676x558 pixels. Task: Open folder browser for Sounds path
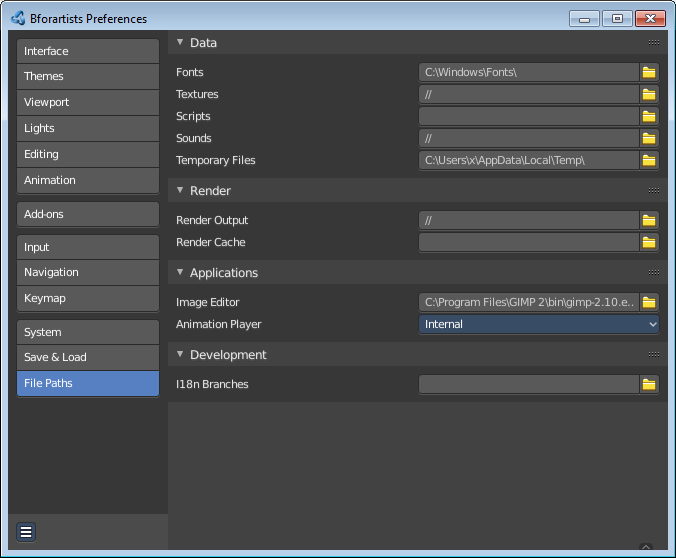pos(649,138)
